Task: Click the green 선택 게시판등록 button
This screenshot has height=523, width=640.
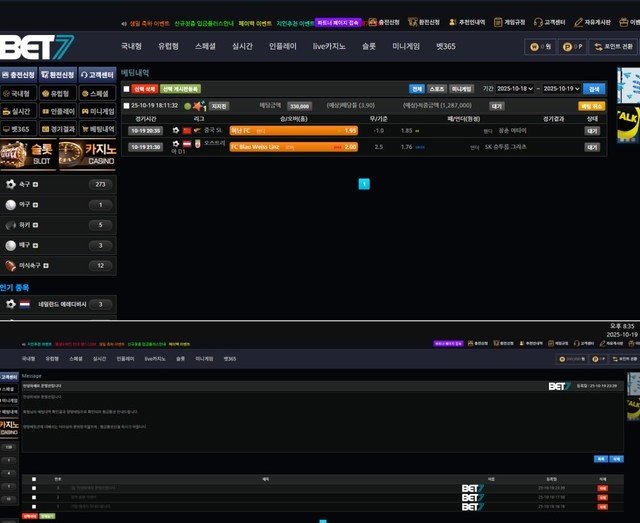Action: click(x=180, y=89)
